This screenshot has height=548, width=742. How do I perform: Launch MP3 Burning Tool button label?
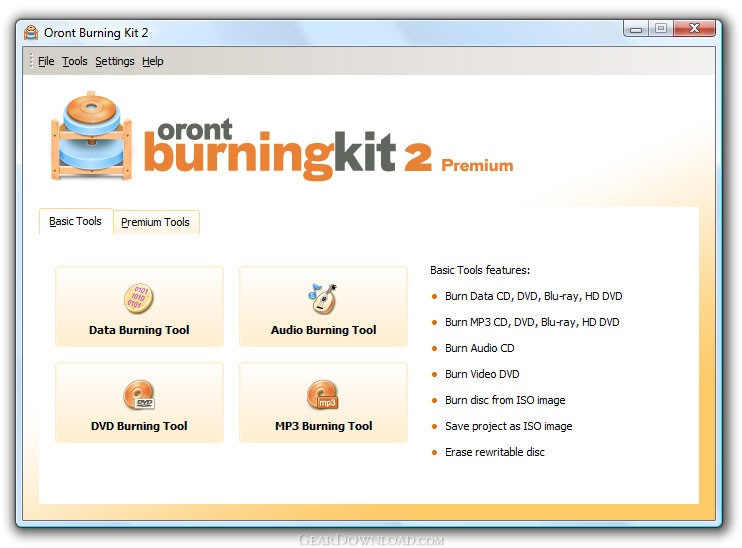(324, 426)
